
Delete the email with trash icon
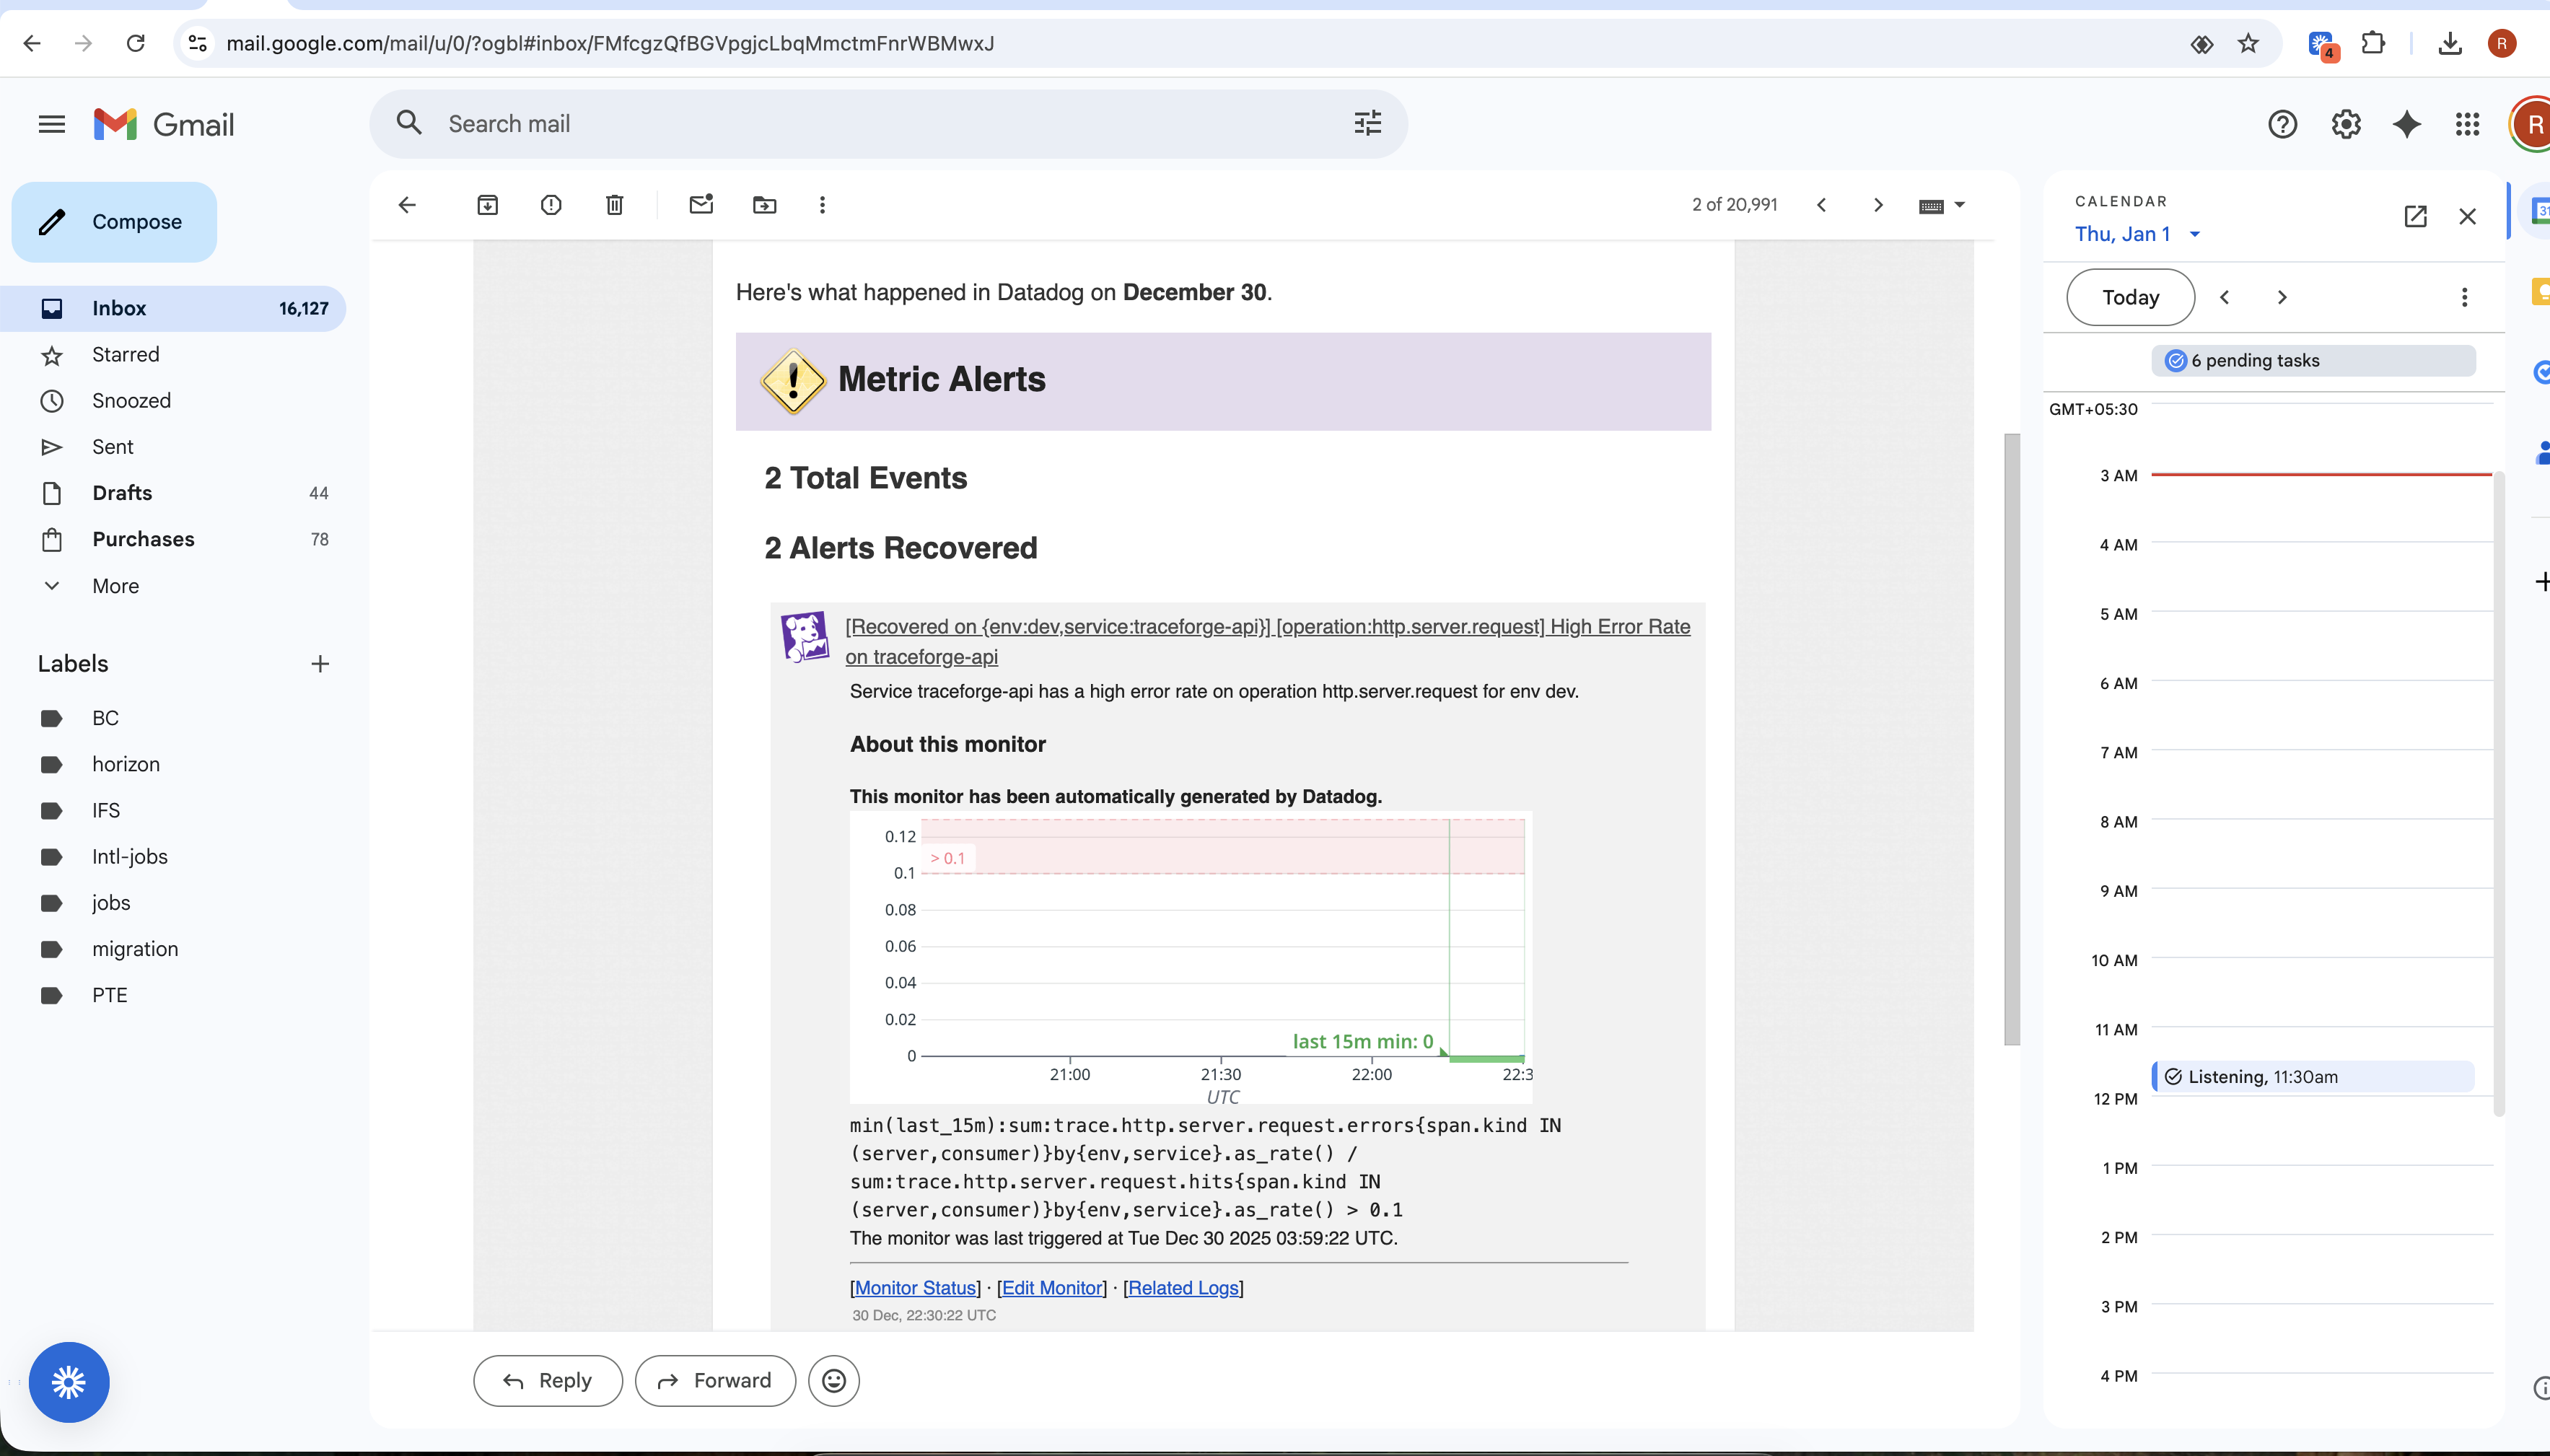[614, 205]
